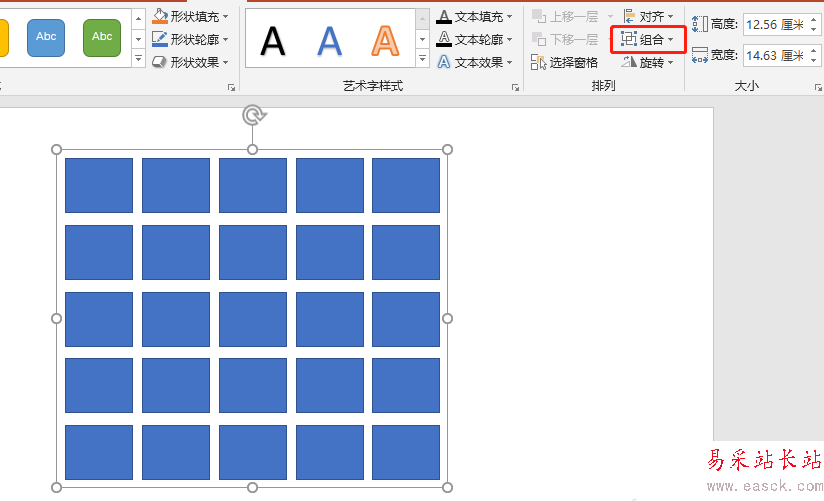Open WordArt styles (艺术字样式) dialog launcher
The image size is (824, 501).
[515, 87]
